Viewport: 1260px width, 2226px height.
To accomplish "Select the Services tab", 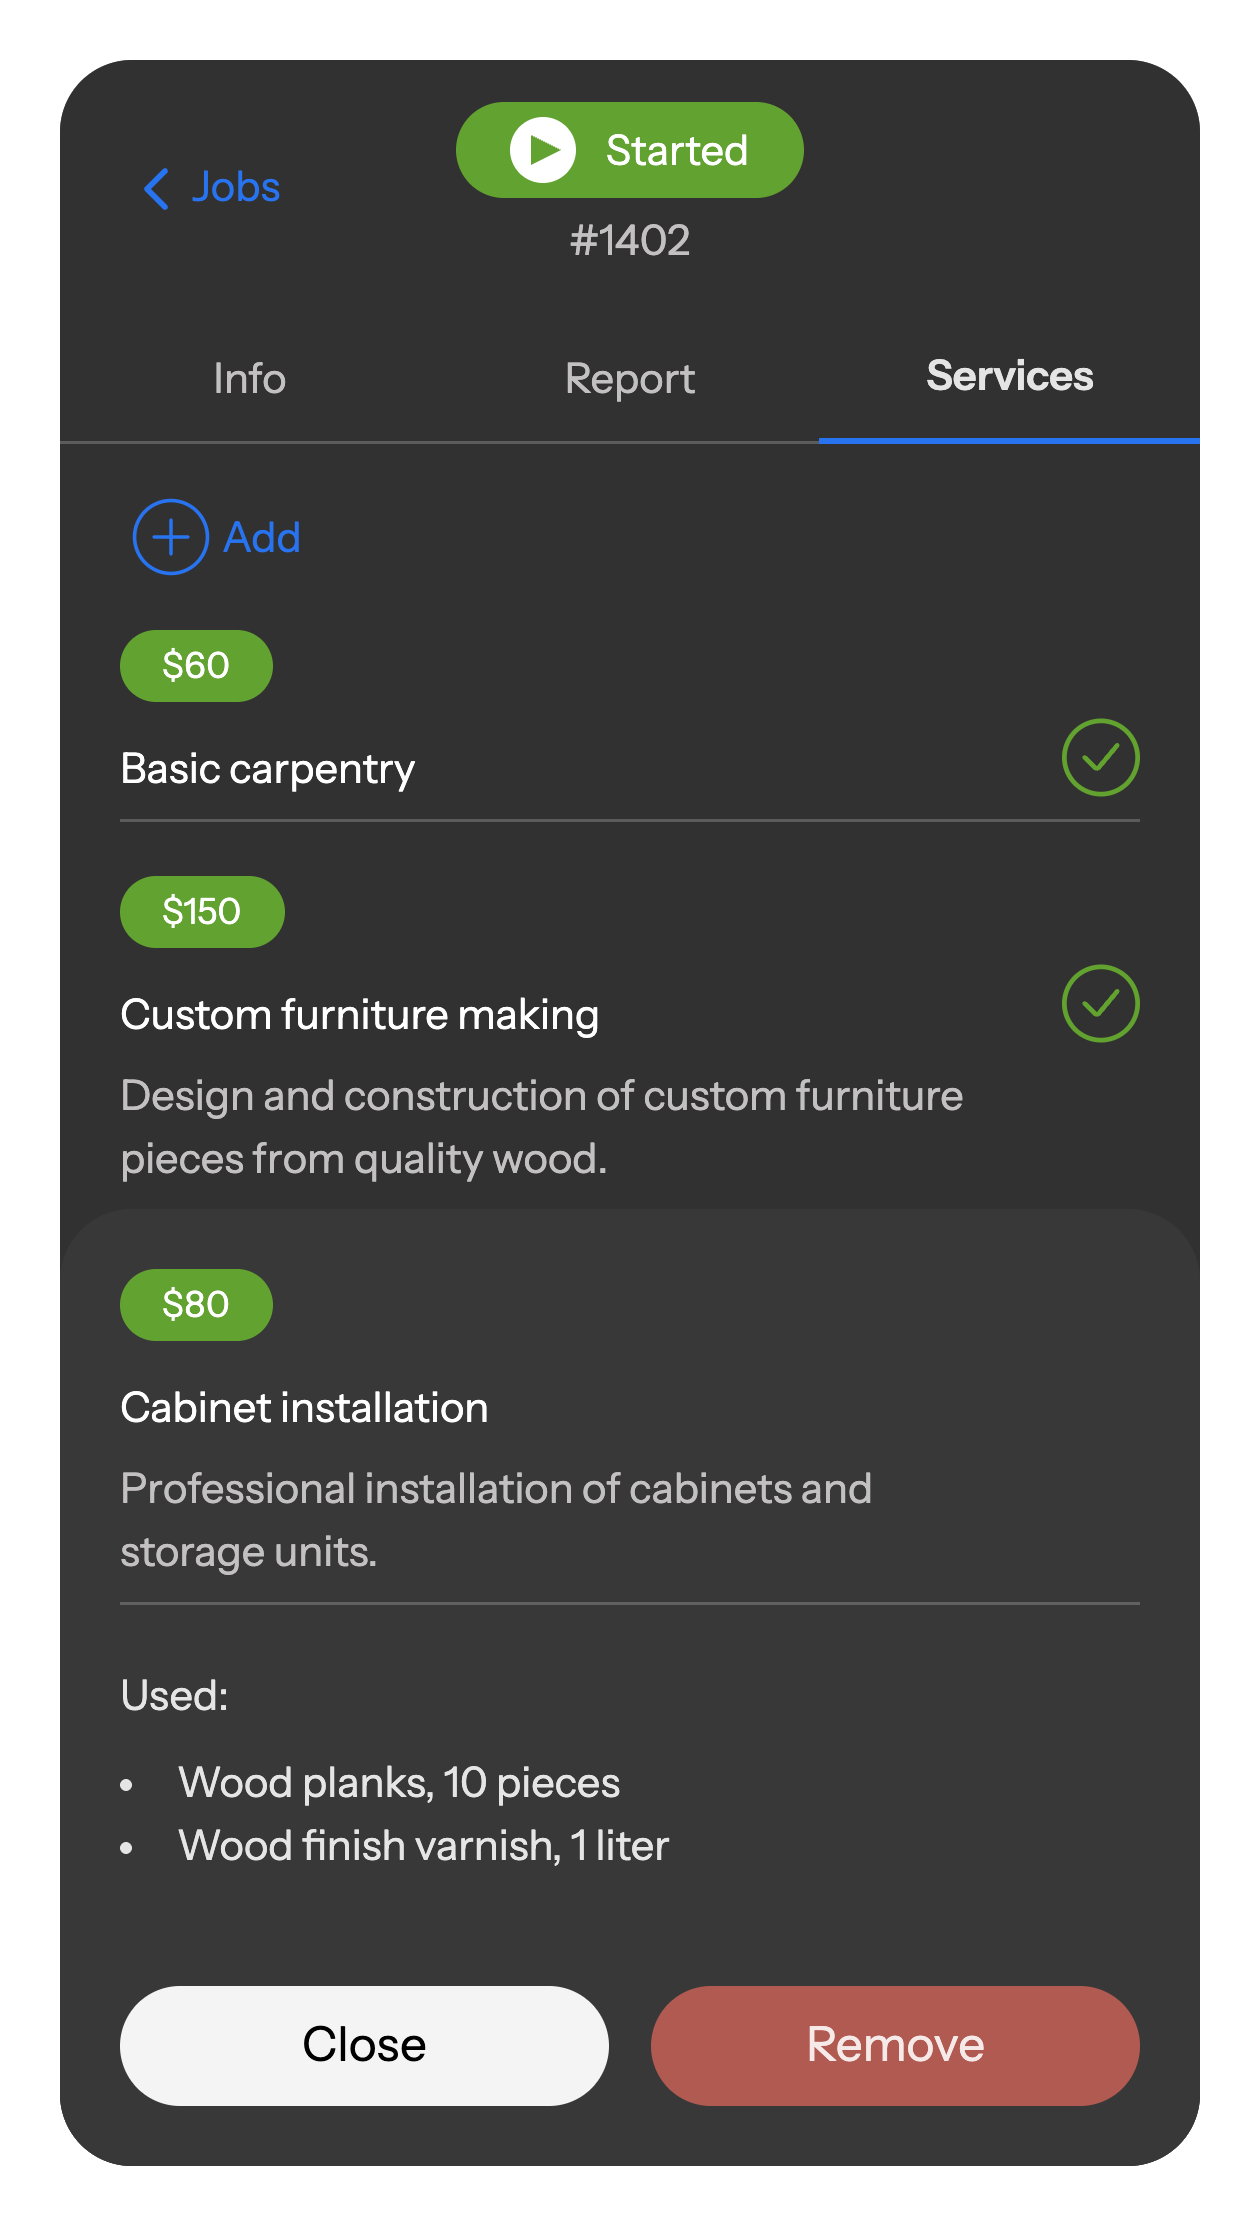I will [1009, 377].
